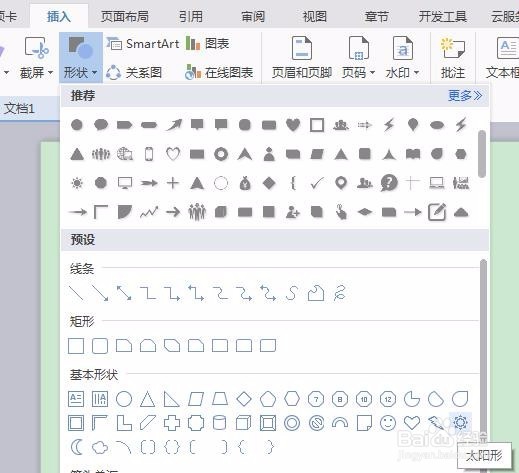The width and height of the screenshot is (519, 473).
Task: Click the 图表 chart button
Action: (x=207, y=44)
